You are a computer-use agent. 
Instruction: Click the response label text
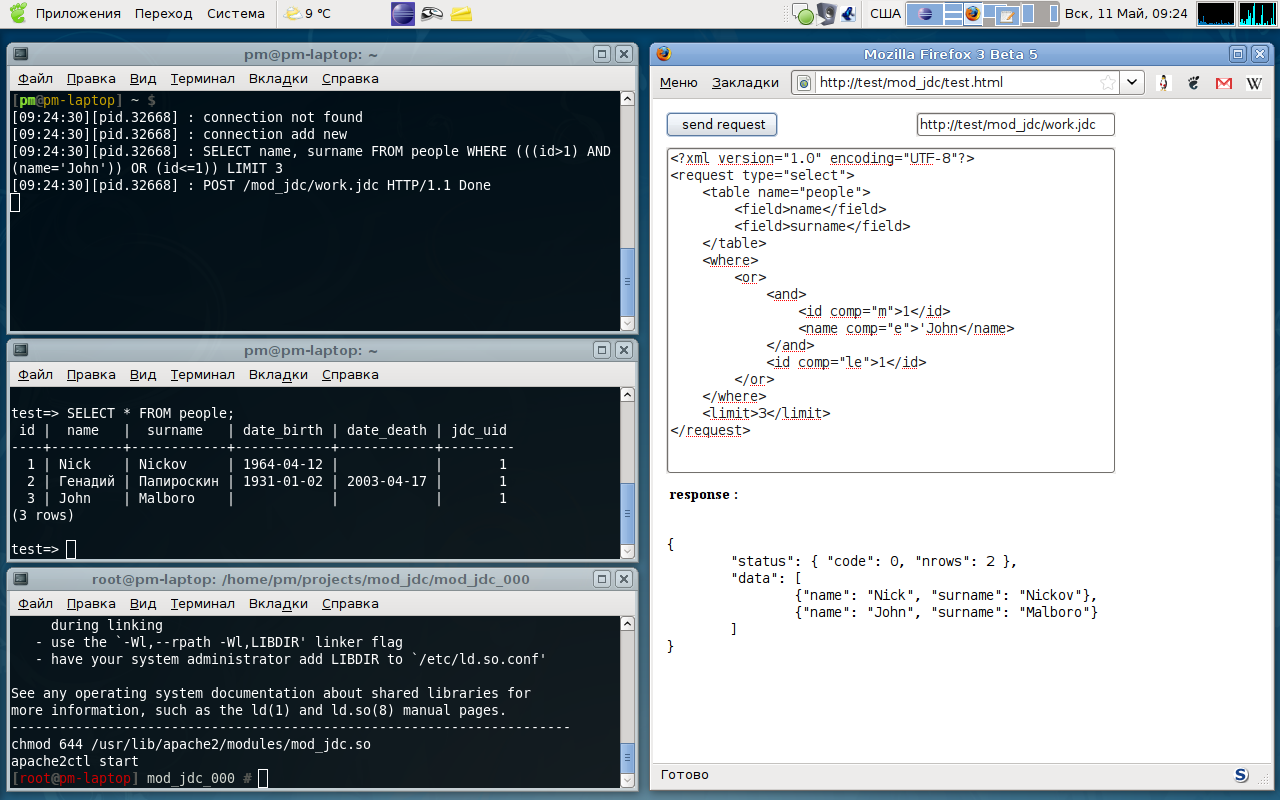click(x=704, y=494)
